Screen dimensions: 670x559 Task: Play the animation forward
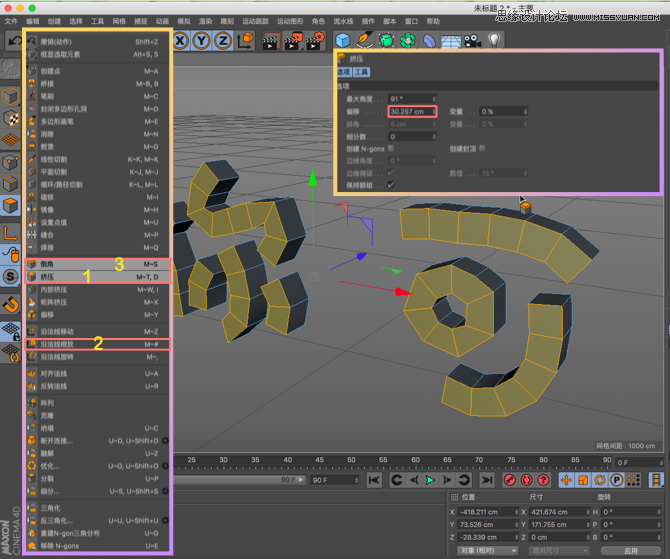(x=430, y=480)
